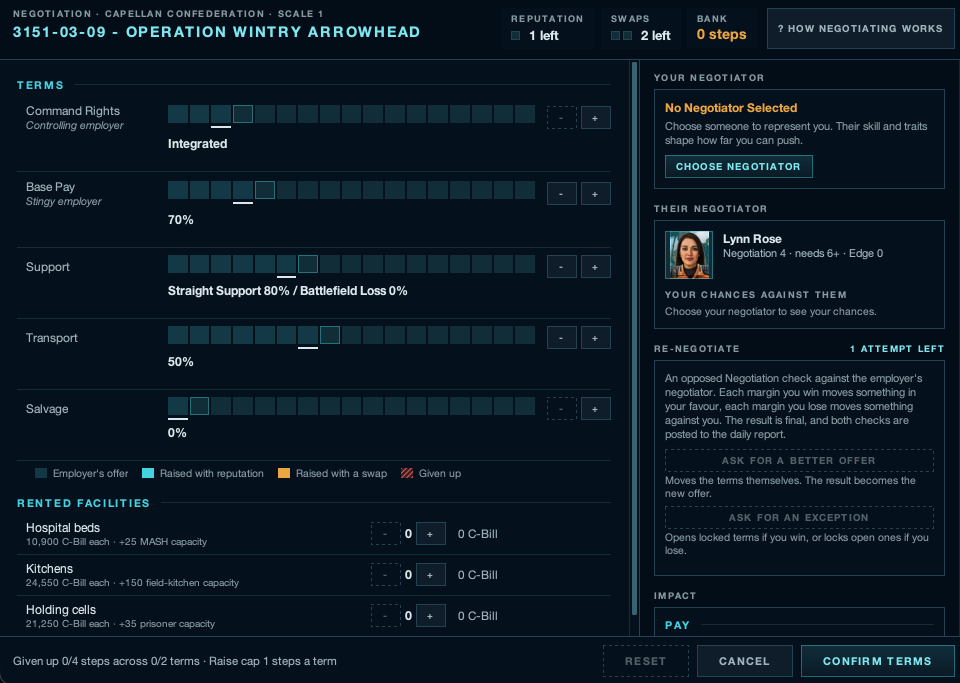Viewport: 960px width, 683px height.
Task: Click the Hospital beds 0 C-Bill total
Action: pos(478,534)
